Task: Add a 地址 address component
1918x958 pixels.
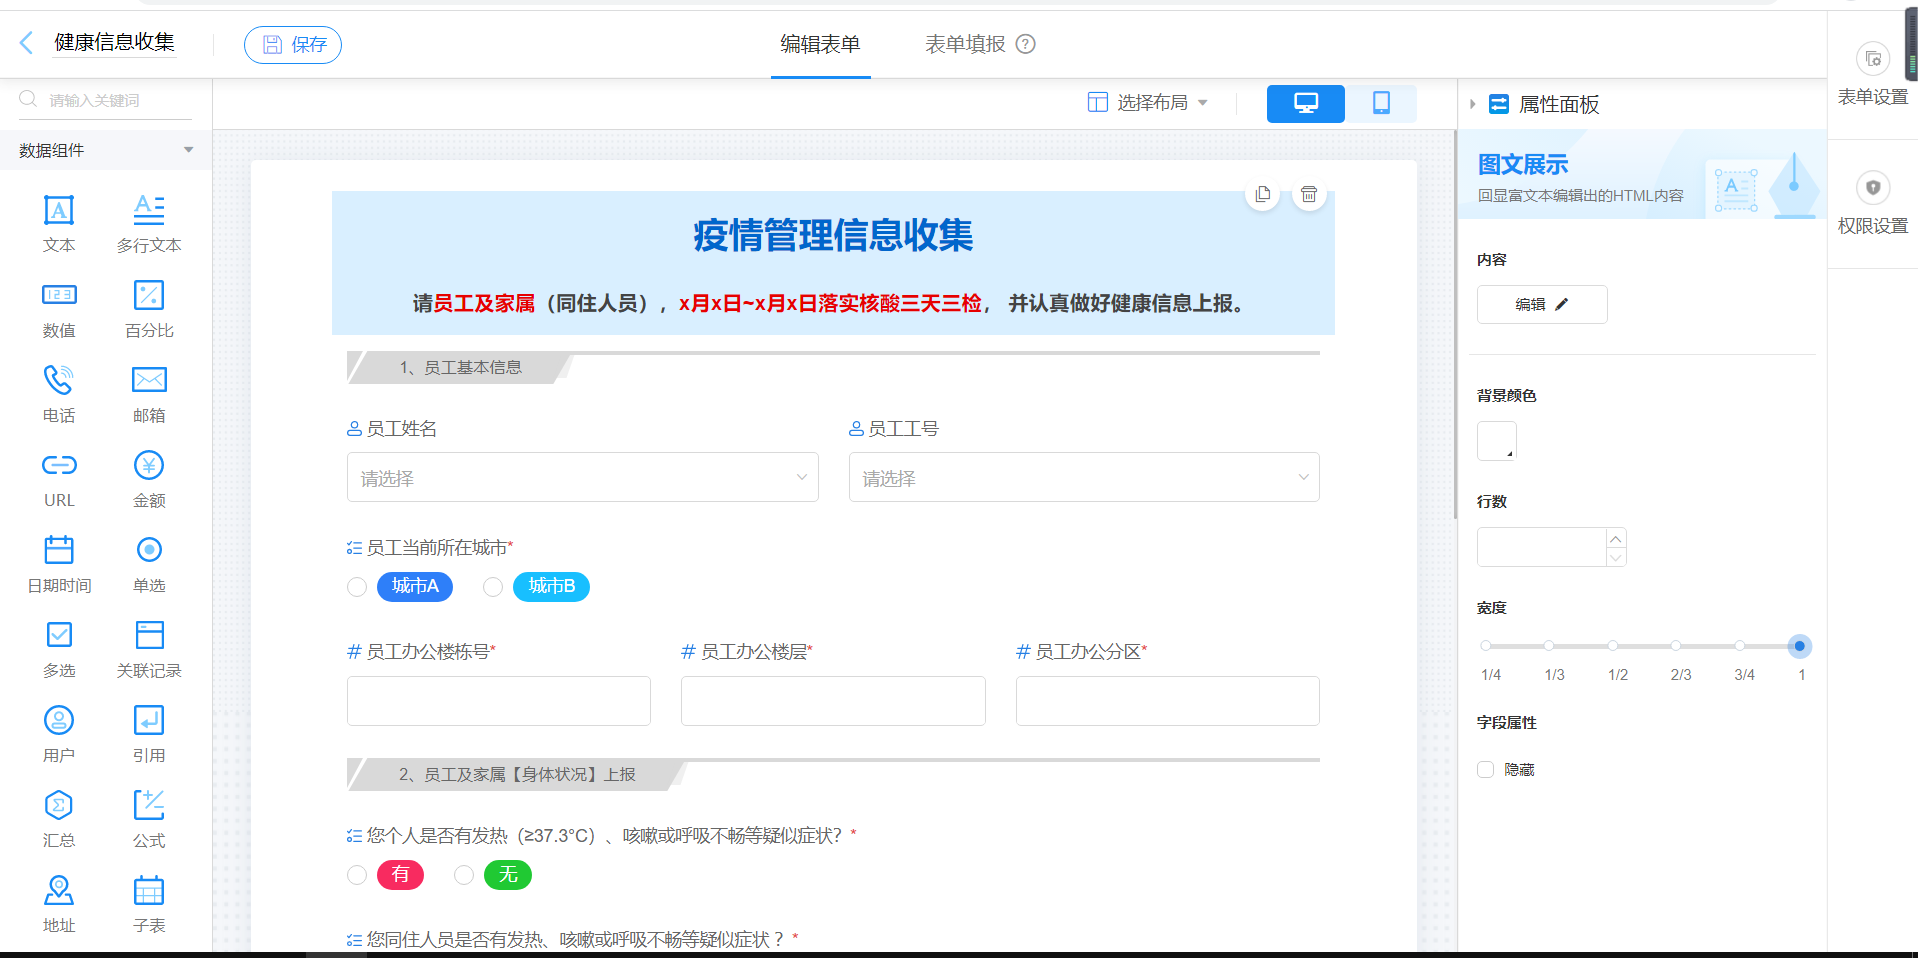Action: click(x=59, y=904)
